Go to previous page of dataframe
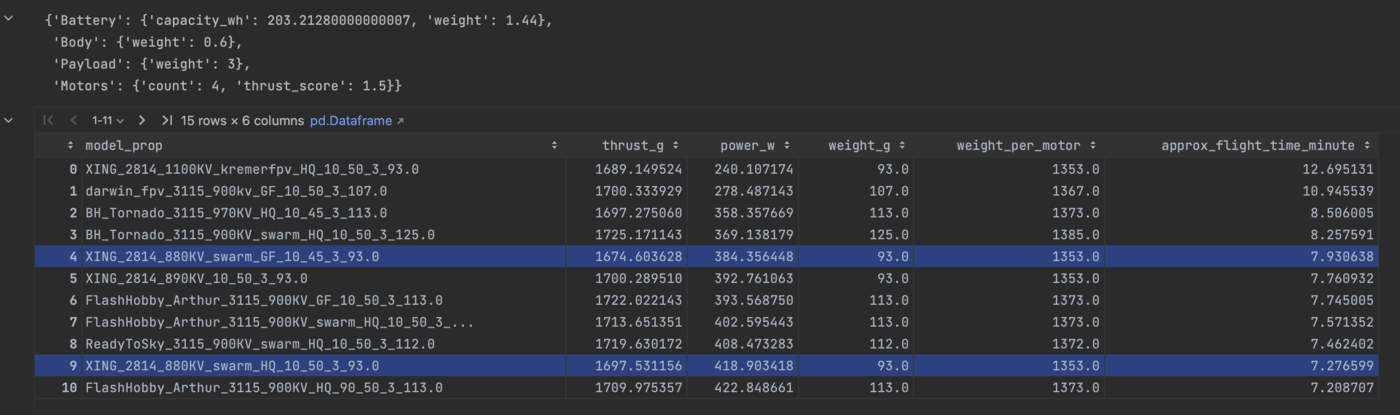 point(73,120)
